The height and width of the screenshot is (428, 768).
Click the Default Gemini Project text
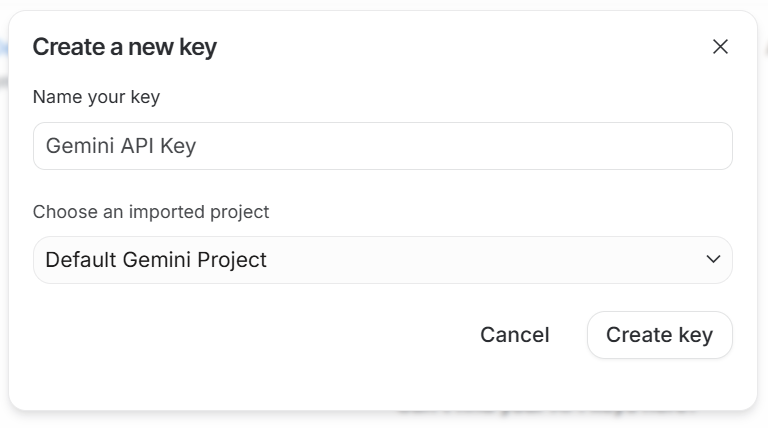[156, 260]
